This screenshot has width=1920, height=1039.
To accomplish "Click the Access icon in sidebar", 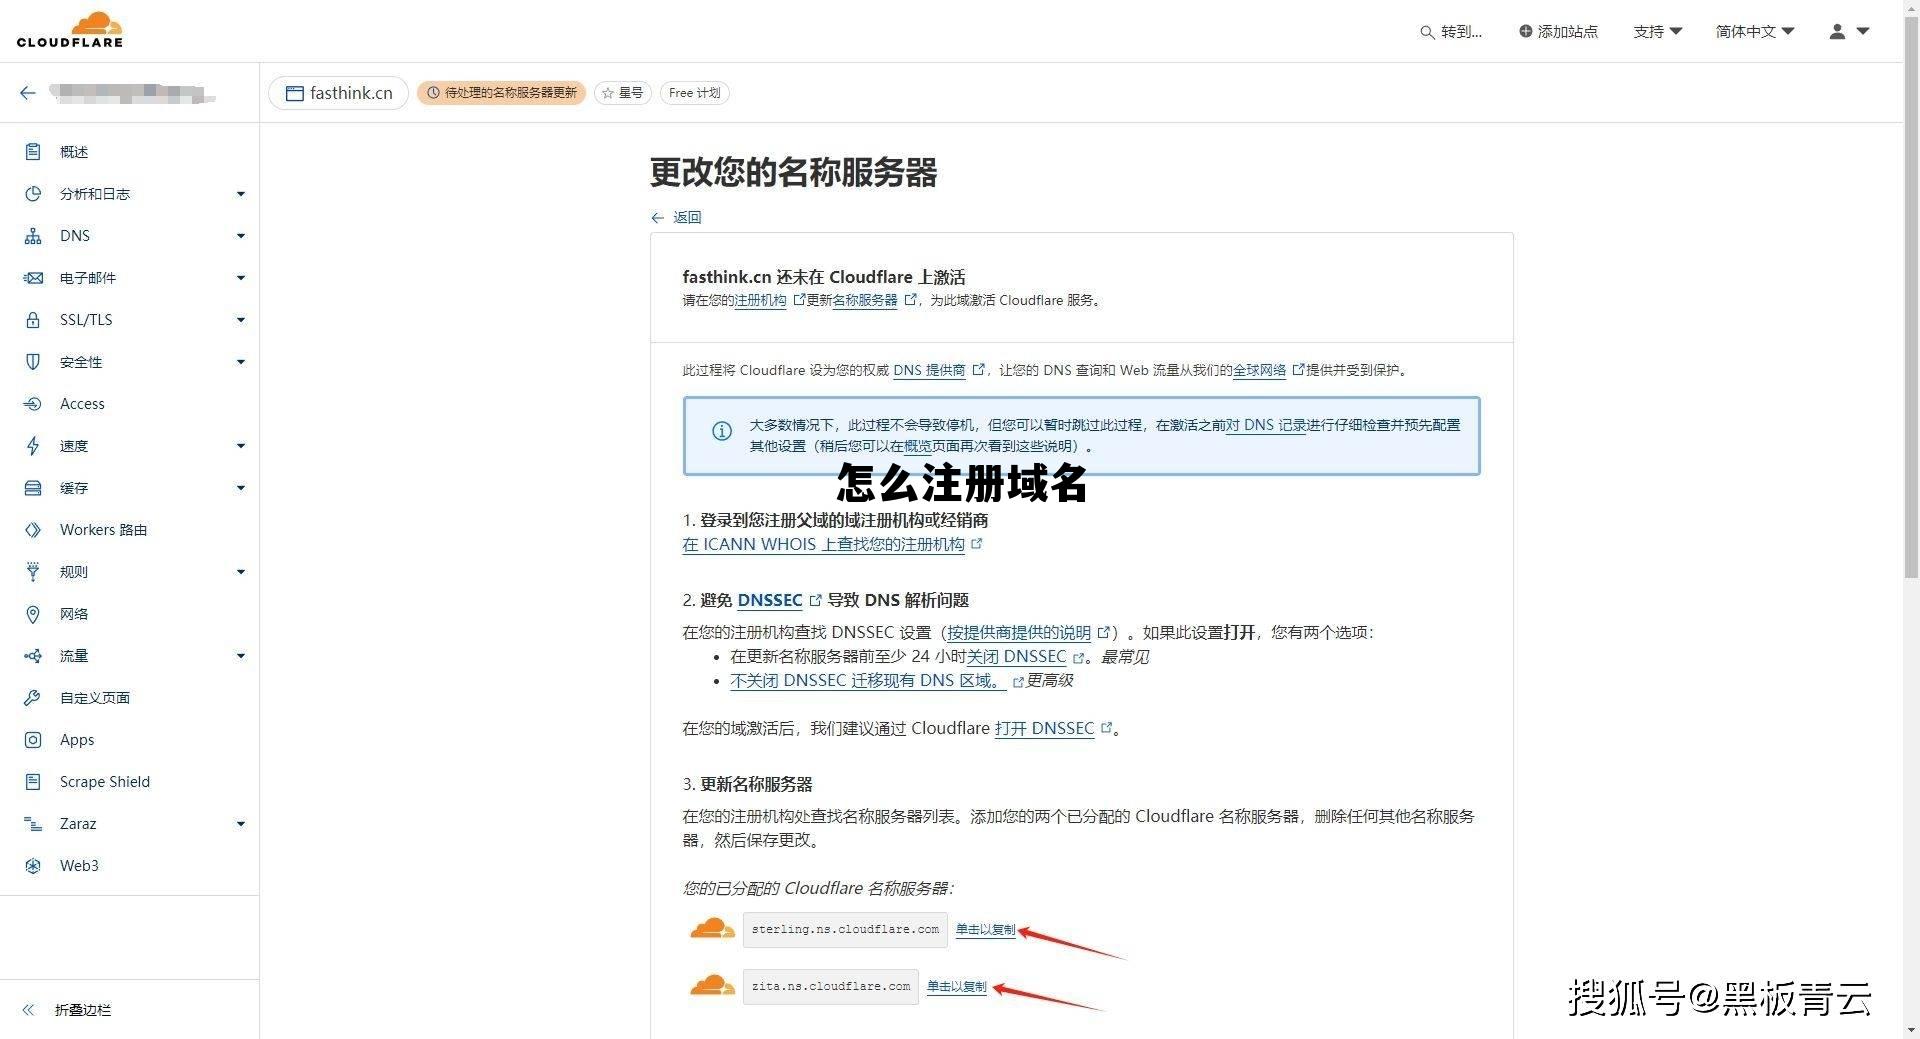I will (33, 404).
